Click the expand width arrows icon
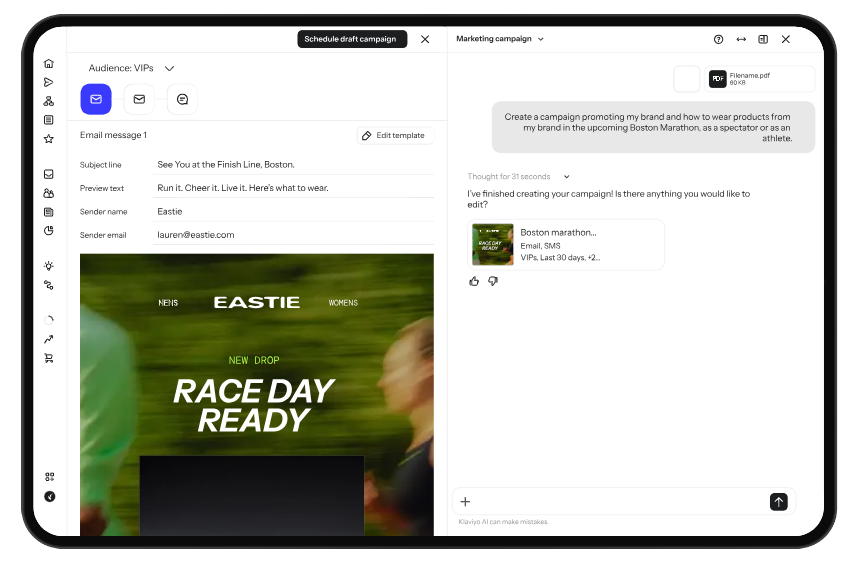 pos(741,39)
